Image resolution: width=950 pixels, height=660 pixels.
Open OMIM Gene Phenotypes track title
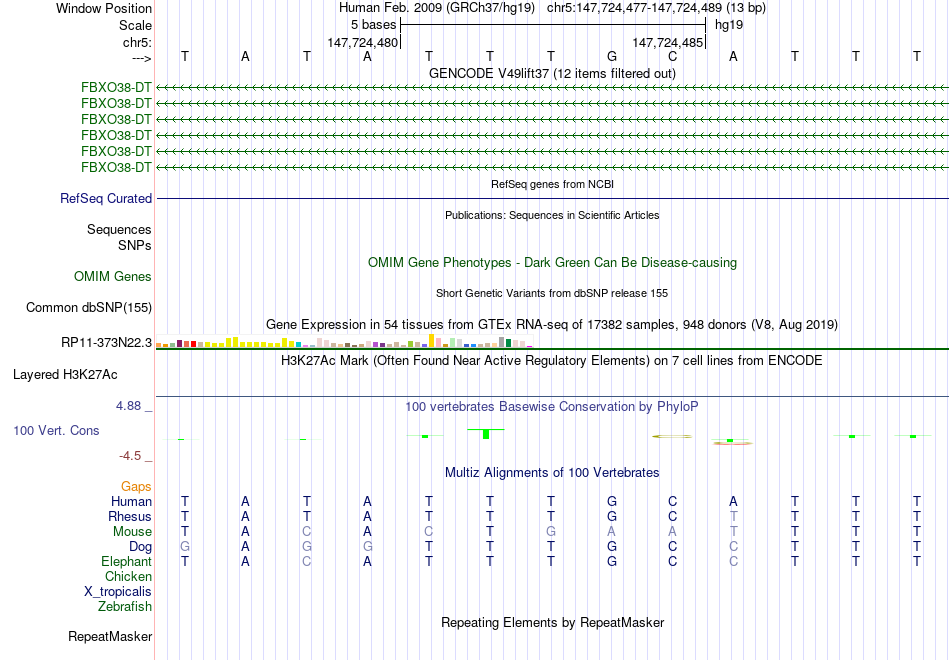[552, 262]
